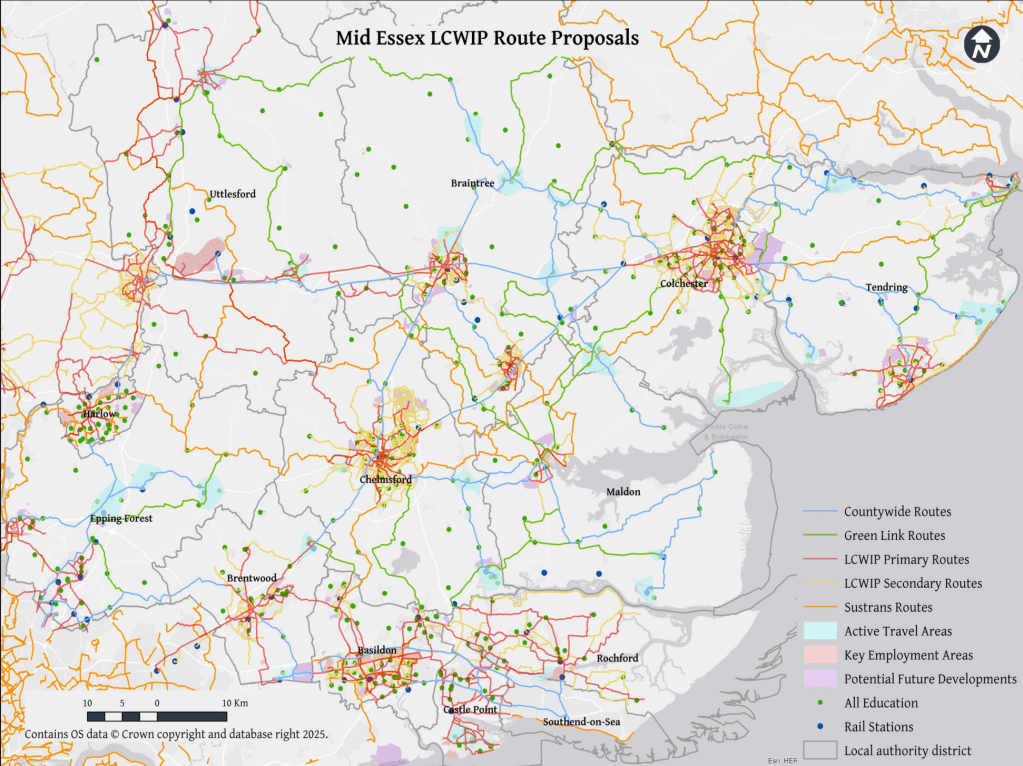The width and height of the screenshot is (1023, 766).
Task: Click the blue Rail Stations dot in legend
Action: (x=821, y=727)
